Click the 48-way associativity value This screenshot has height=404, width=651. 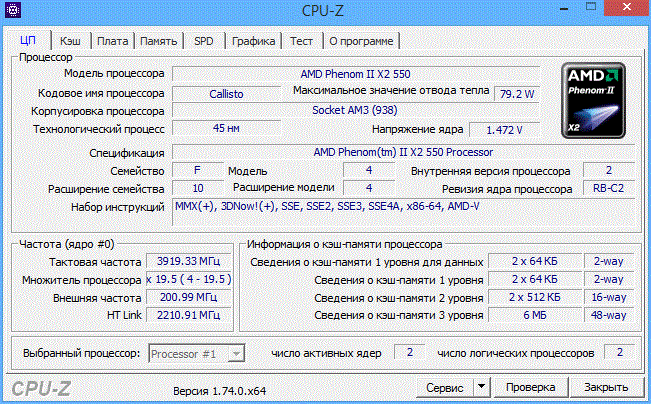[x=609, y=315]
